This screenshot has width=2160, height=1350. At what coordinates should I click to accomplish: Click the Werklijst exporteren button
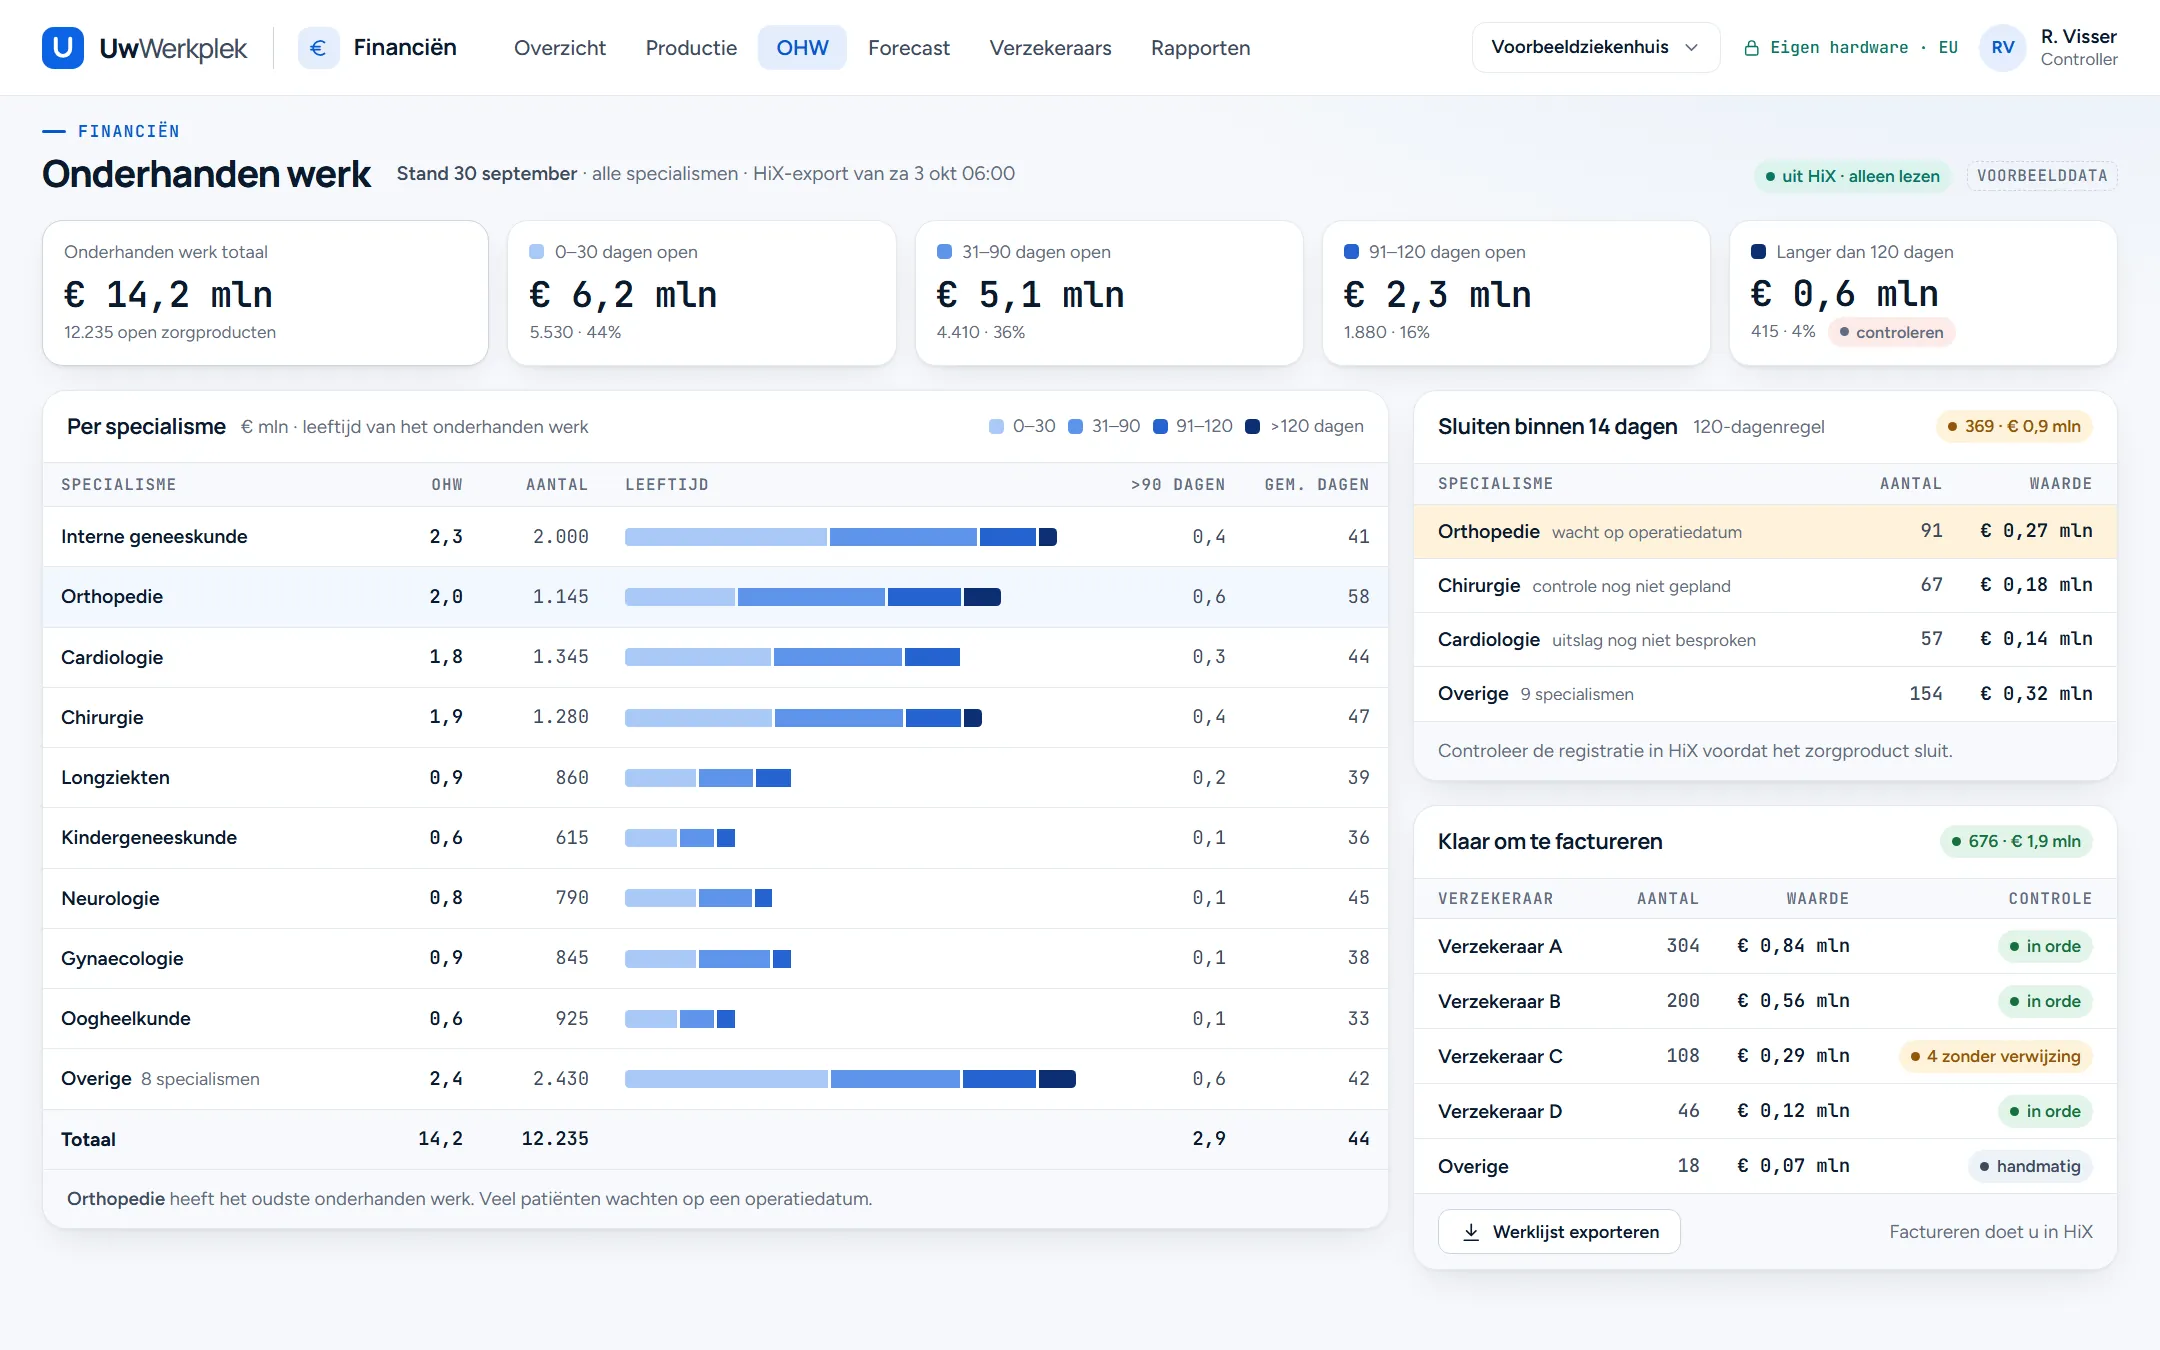coord(1559,1232)
